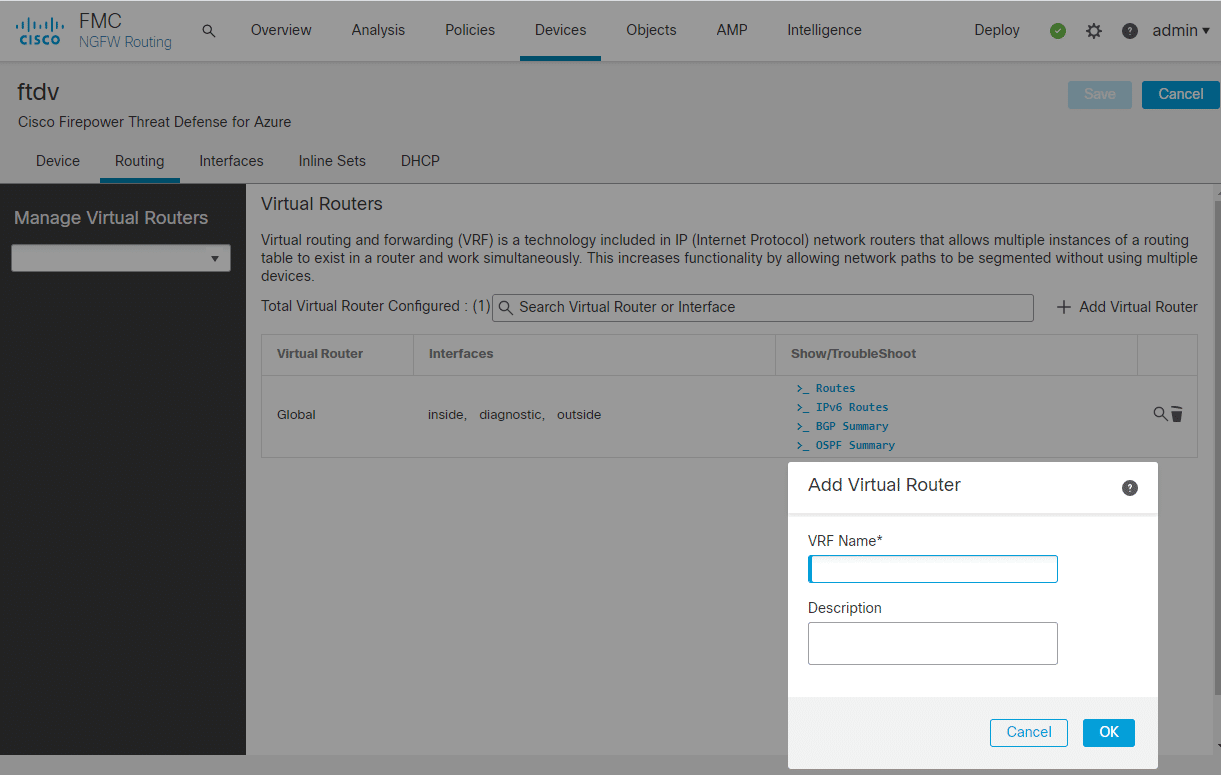Click the Virtual Routers heading
1221x775 pixels.
(x=322, y=204)
